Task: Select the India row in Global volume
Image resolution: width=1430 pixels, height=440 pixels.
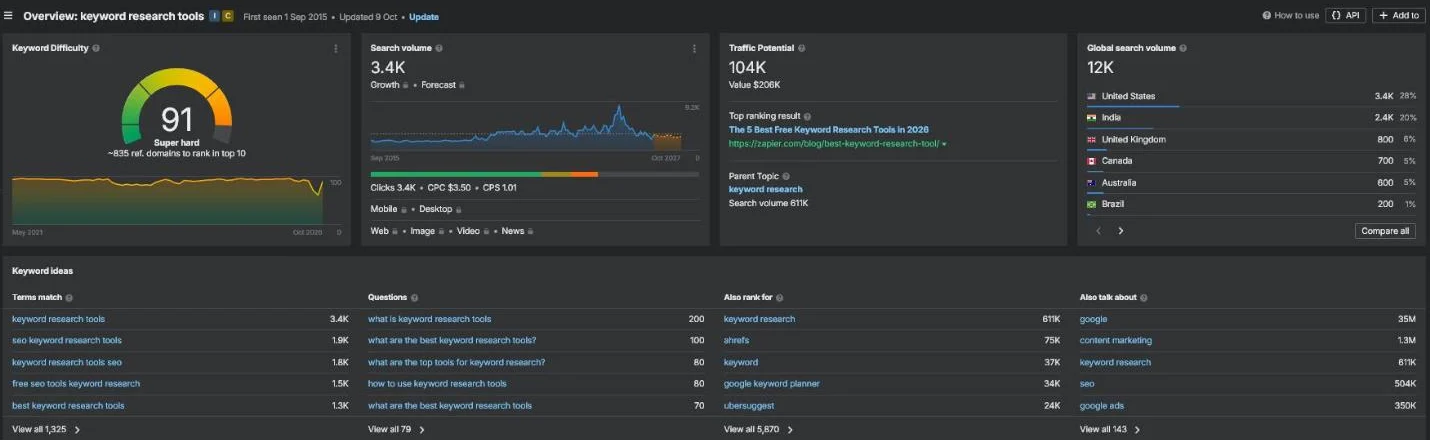Action: [1251, 118]
